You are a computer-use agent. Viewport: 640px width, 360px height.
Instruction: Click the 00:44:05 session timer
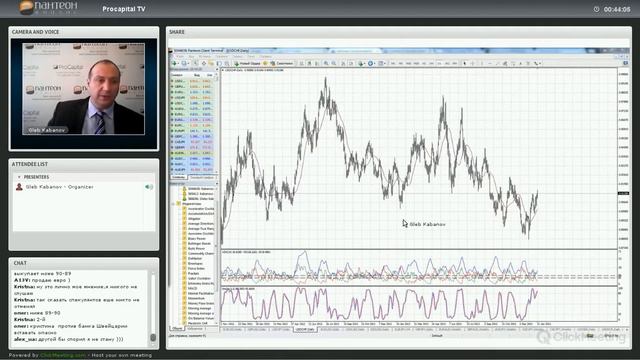pyautogui.click(x=617, y=9)
